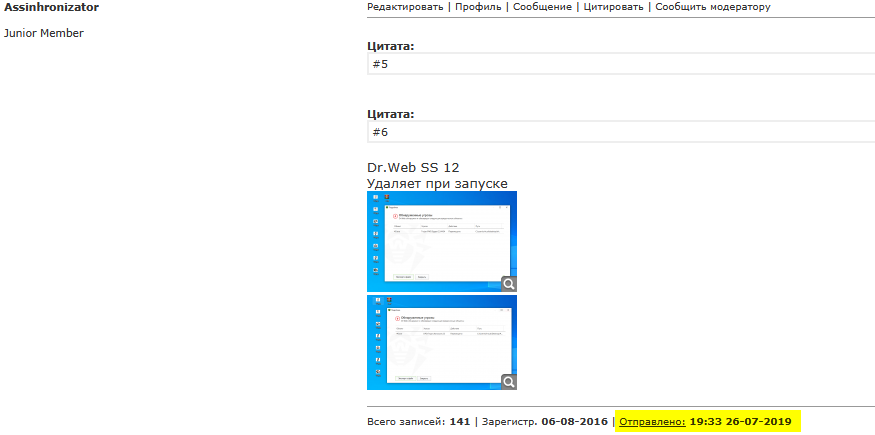Click the Удаляет при запуске text
875x435 pixels.
tap(437, 183)
